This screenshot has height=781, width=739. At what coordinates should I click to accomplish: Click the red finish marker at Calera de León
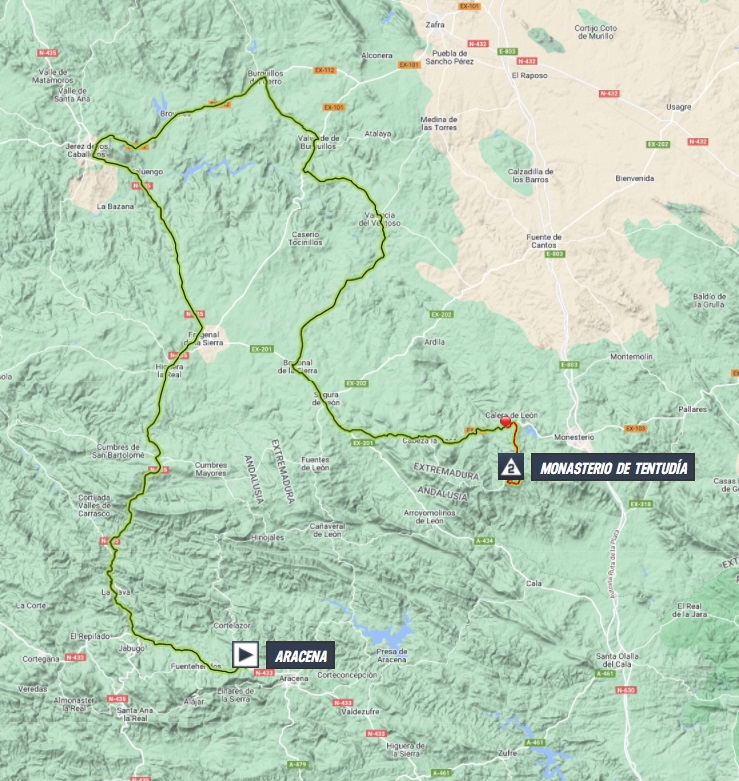click(505, 422)
